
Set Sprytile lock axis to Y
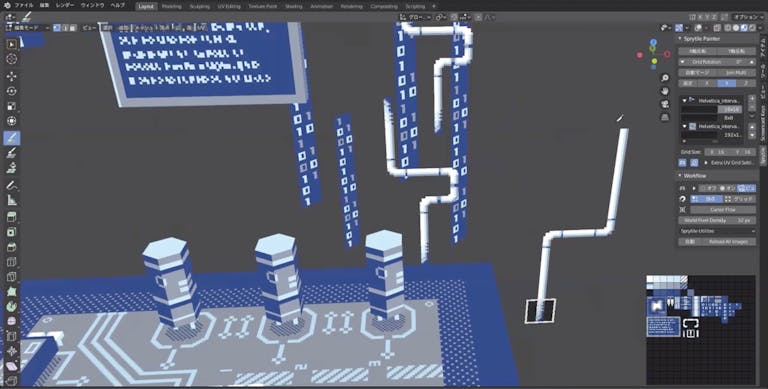(726, 83)
